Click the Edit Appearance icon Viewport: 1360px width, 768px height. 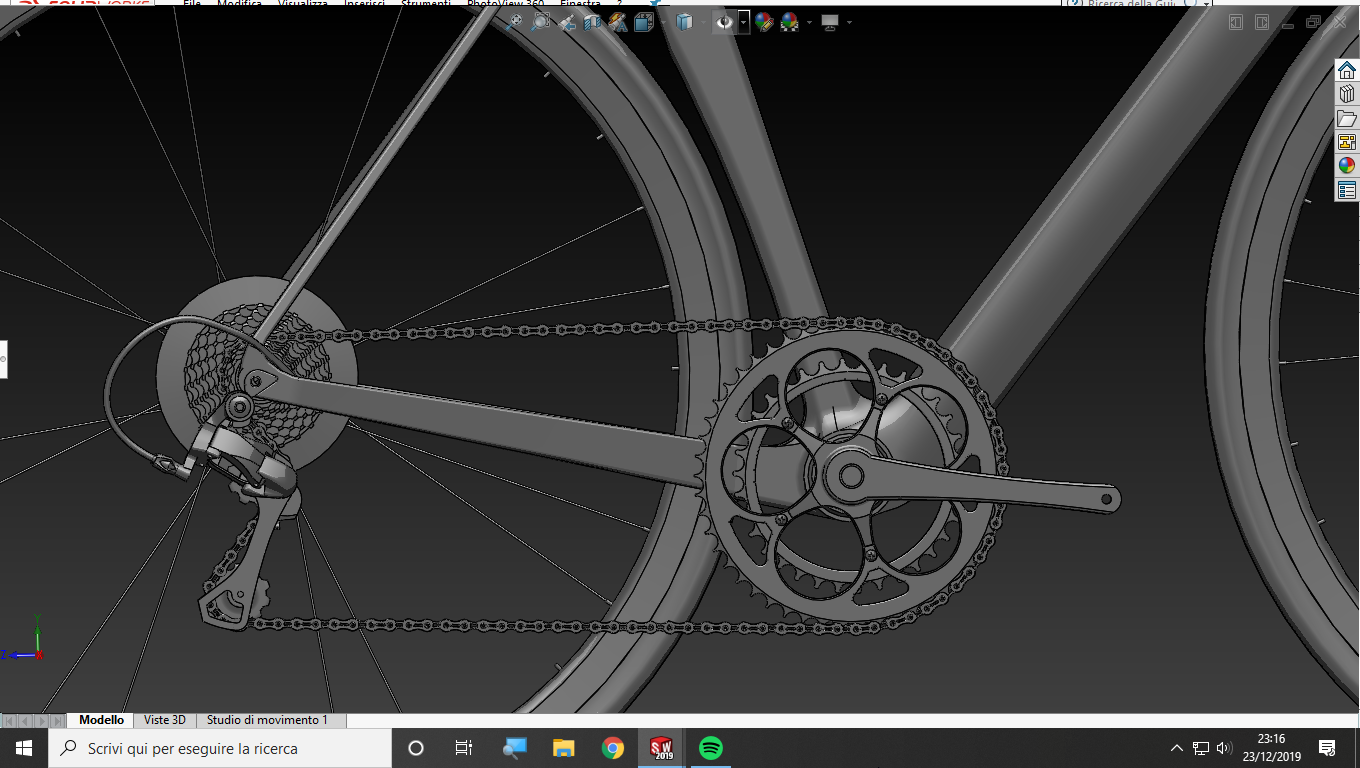click(765, 21)
